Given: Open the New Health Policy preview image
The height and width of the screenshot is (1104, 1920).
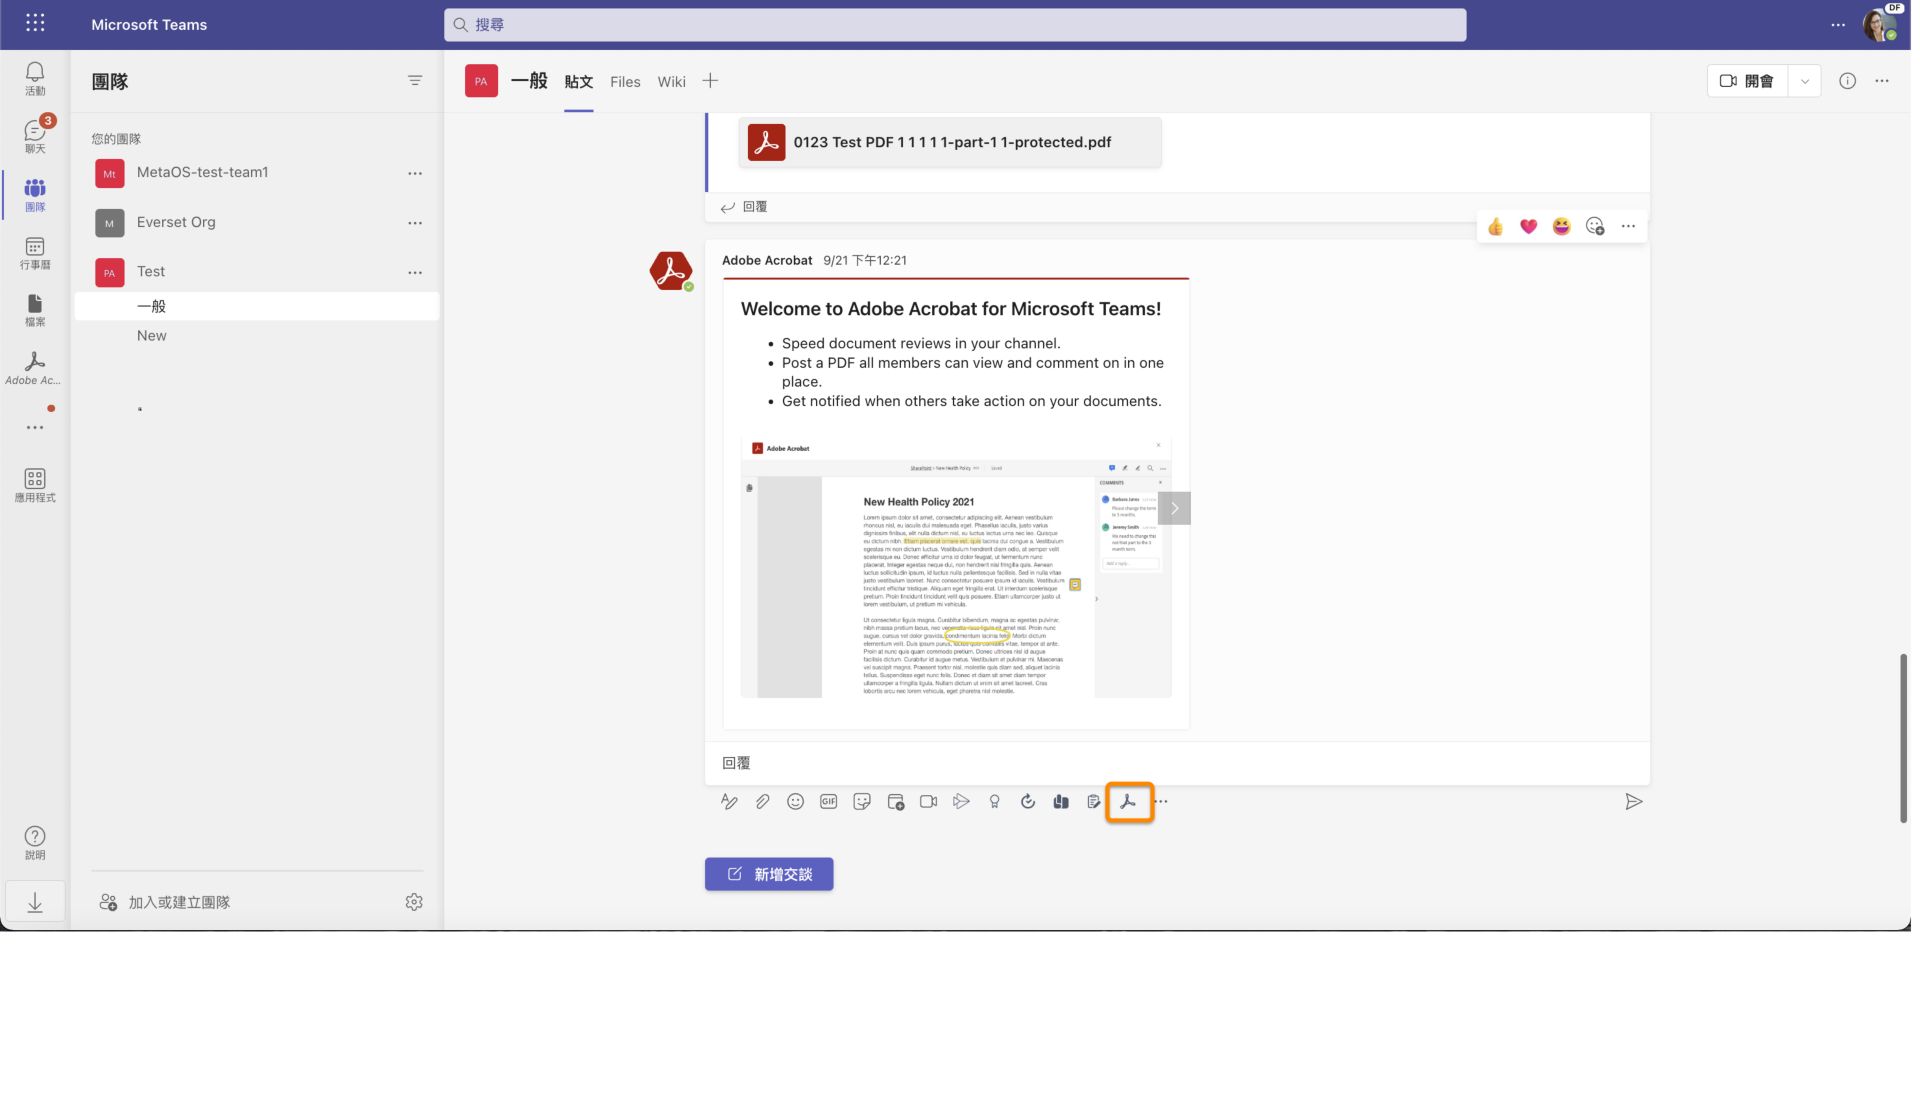Looking at the screenshot, I should (955, 568).
